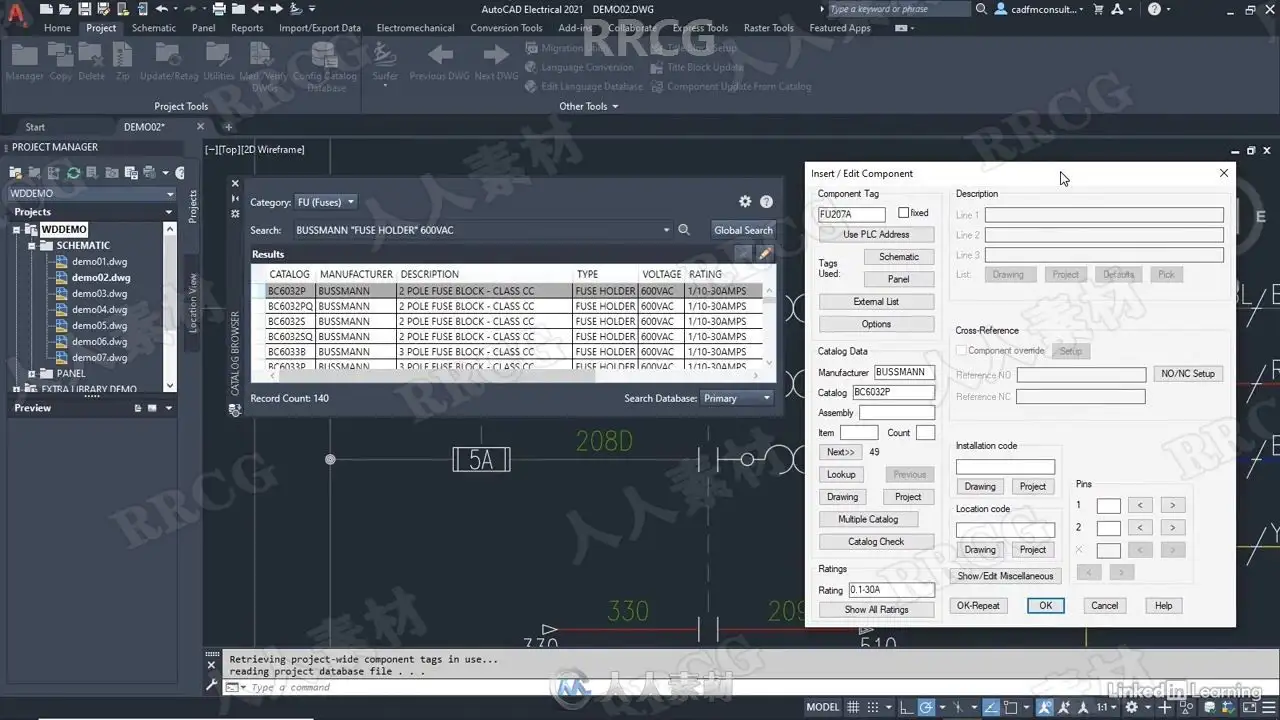1280x720 pixels.
Task: Toggle MODEL space button in status bar
Action: pos(823,707)
